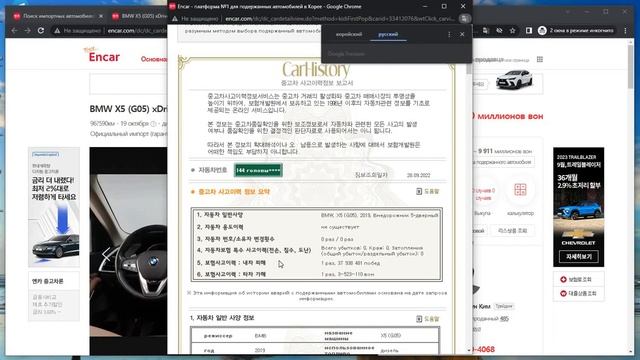Click the Google Translate icon in the popup address bar

click(x=464, y=19)
